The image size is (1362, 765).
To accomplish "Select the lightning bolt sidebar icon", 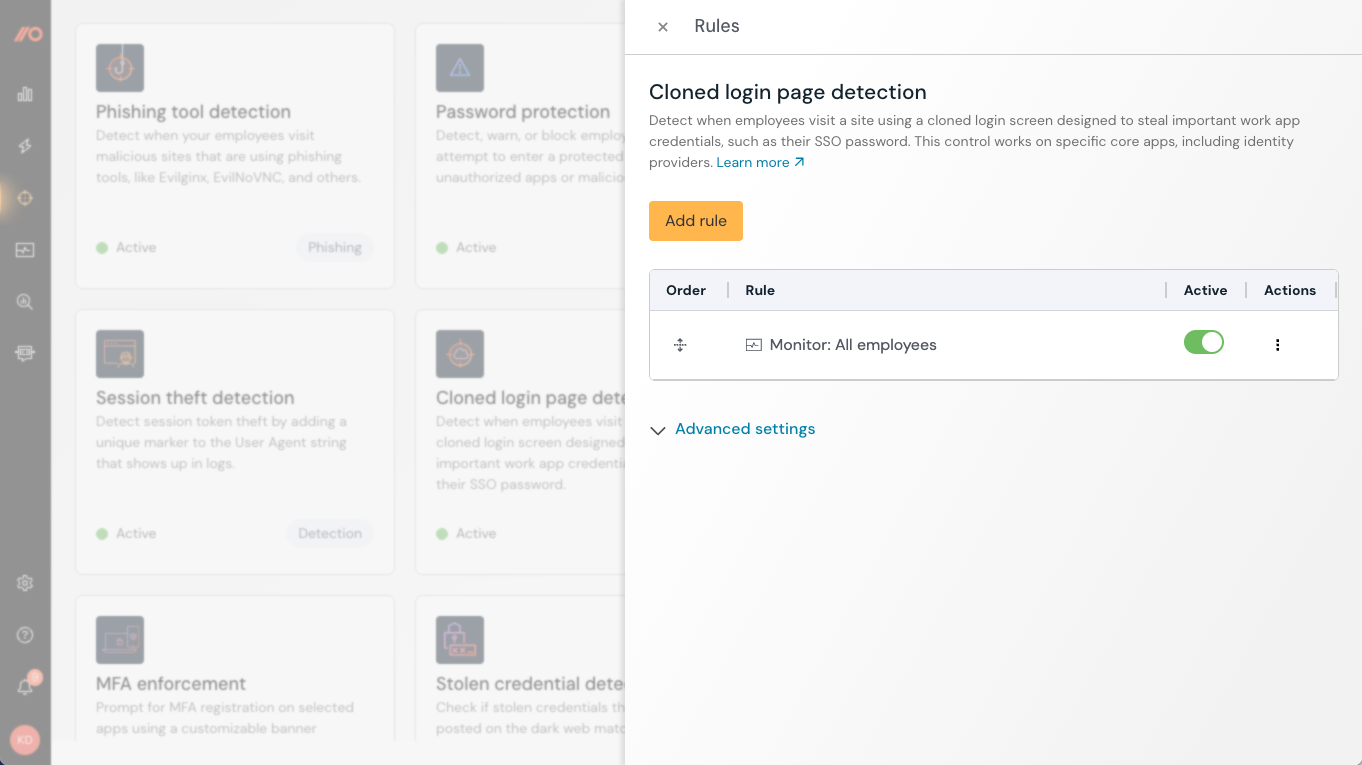I will 25,146.
